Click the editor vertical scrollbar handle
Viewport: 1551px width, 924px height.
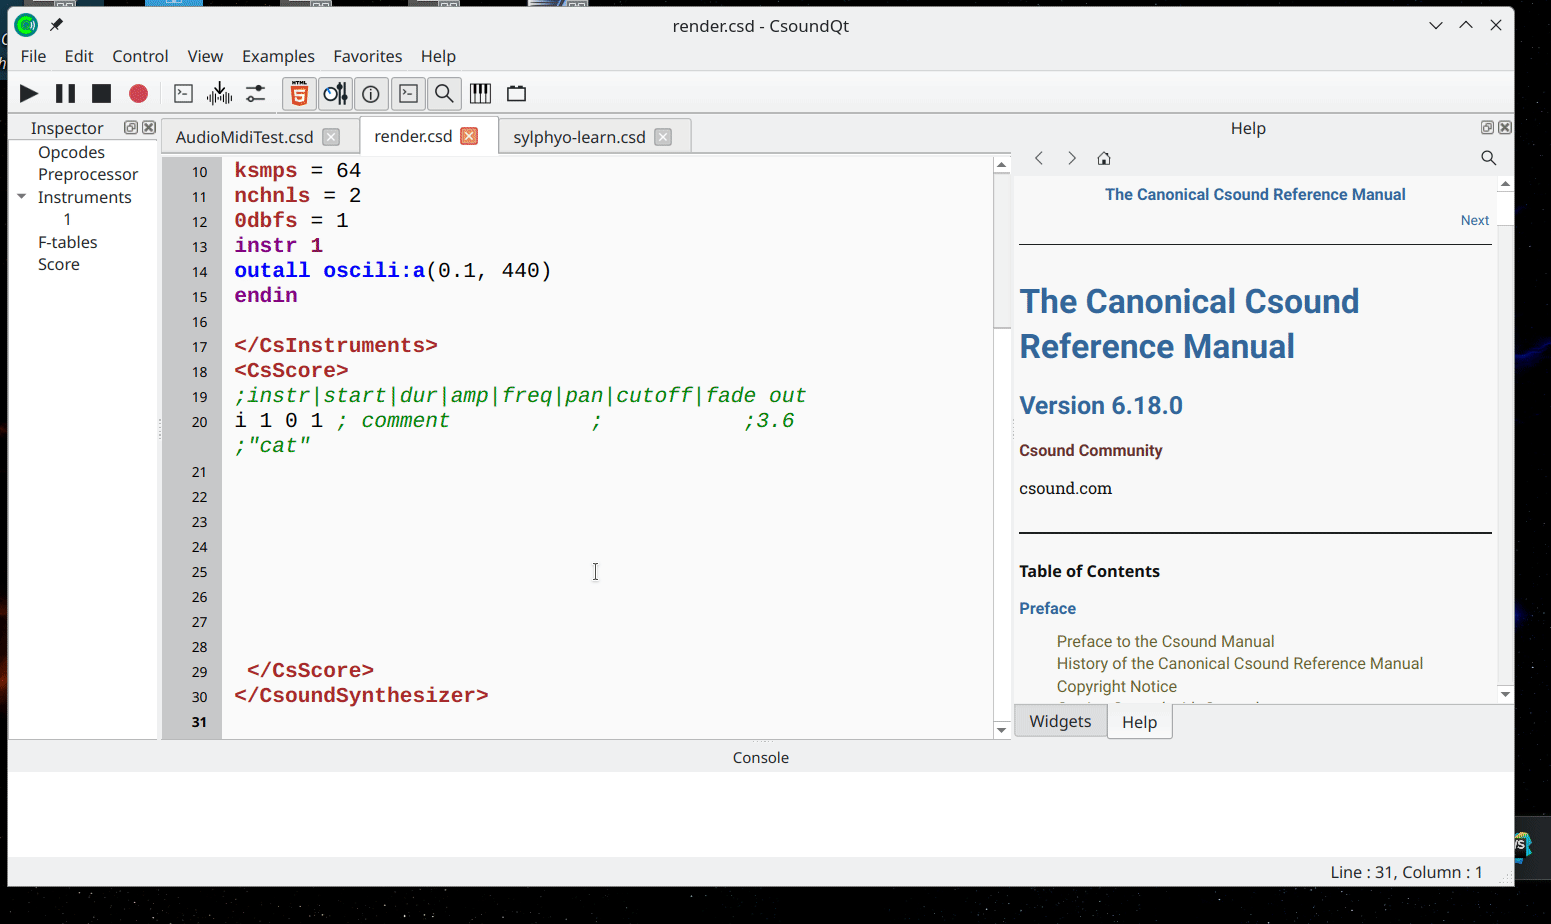click(x=1001, y=250)
